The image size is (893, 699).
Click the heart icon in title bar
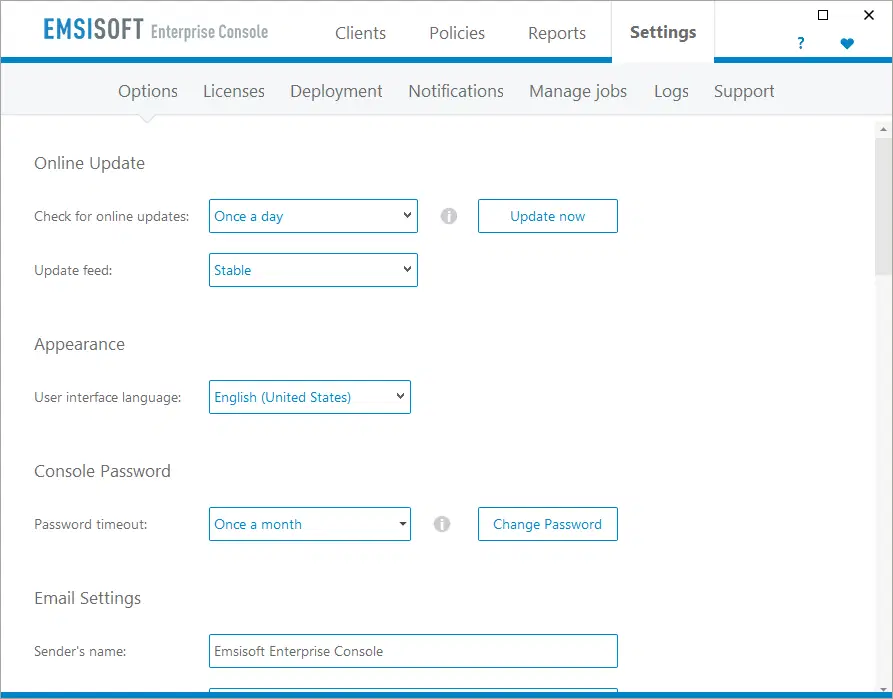point(847,44)
